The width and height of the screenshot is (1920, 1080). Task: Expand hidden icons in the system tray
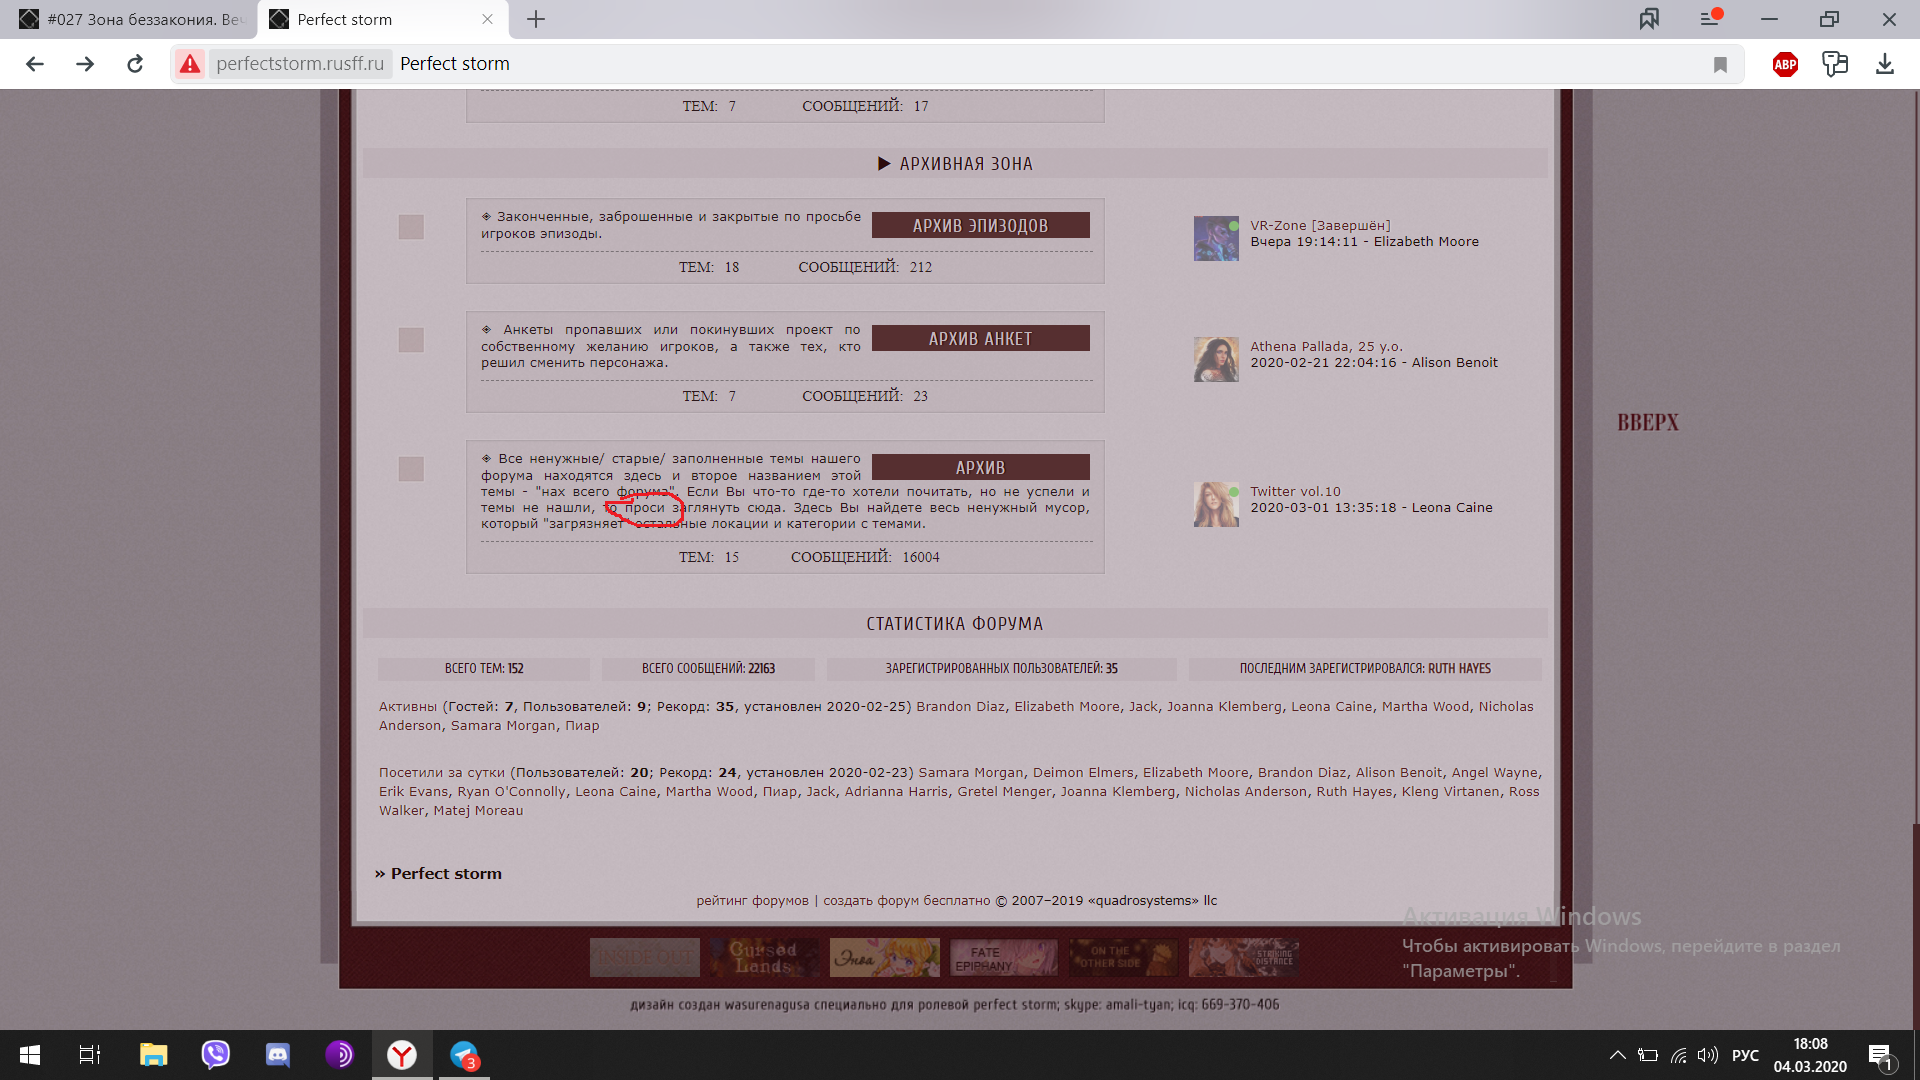point(1617,1055)
